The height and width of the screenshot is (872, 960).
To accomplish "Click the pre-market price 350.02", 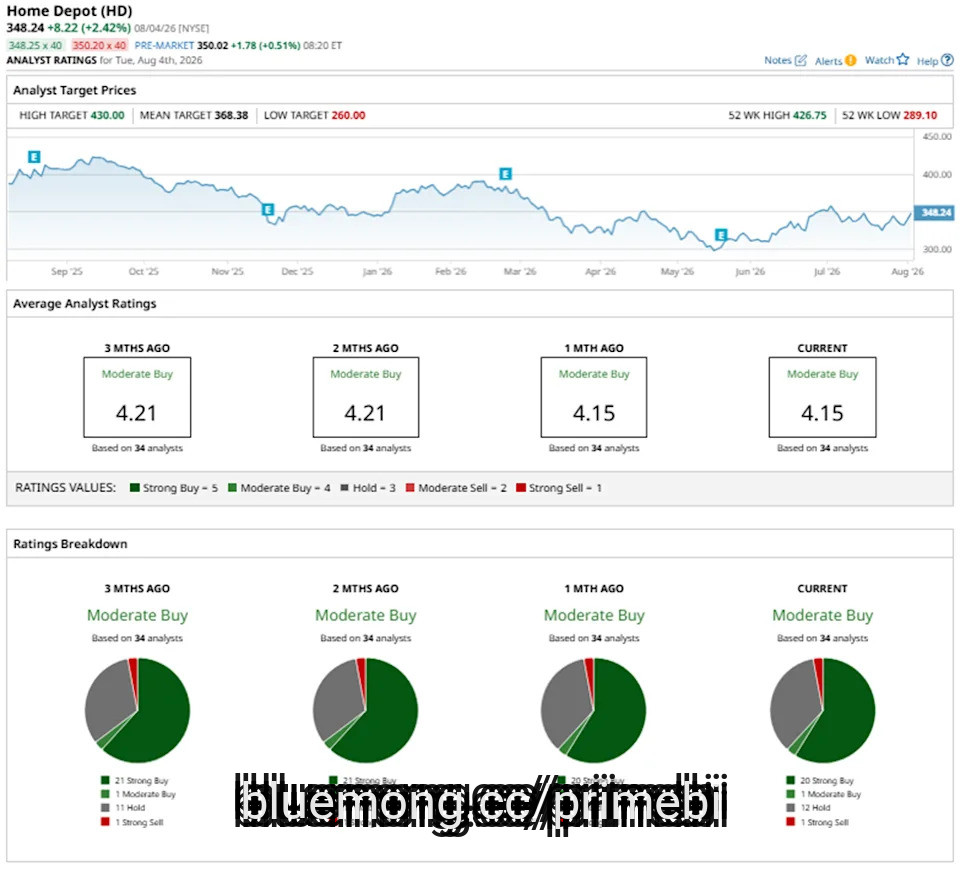I will pyautogui.click(x=212, y=45).
